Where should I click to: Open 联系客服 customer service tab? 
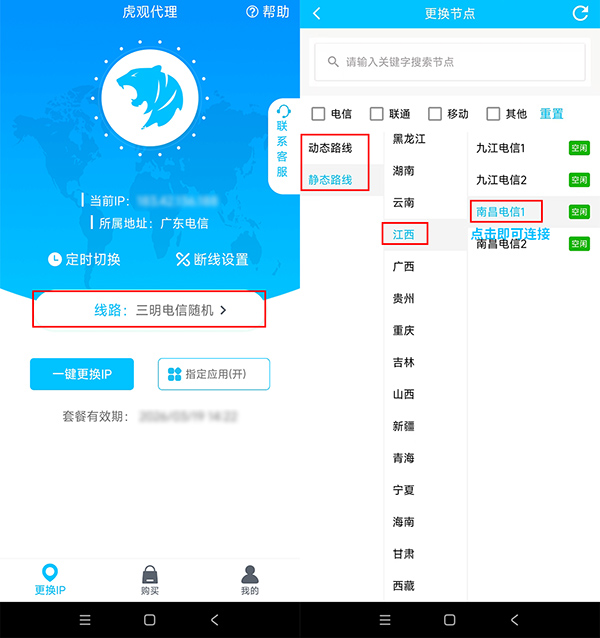click(x=282, y=146)
